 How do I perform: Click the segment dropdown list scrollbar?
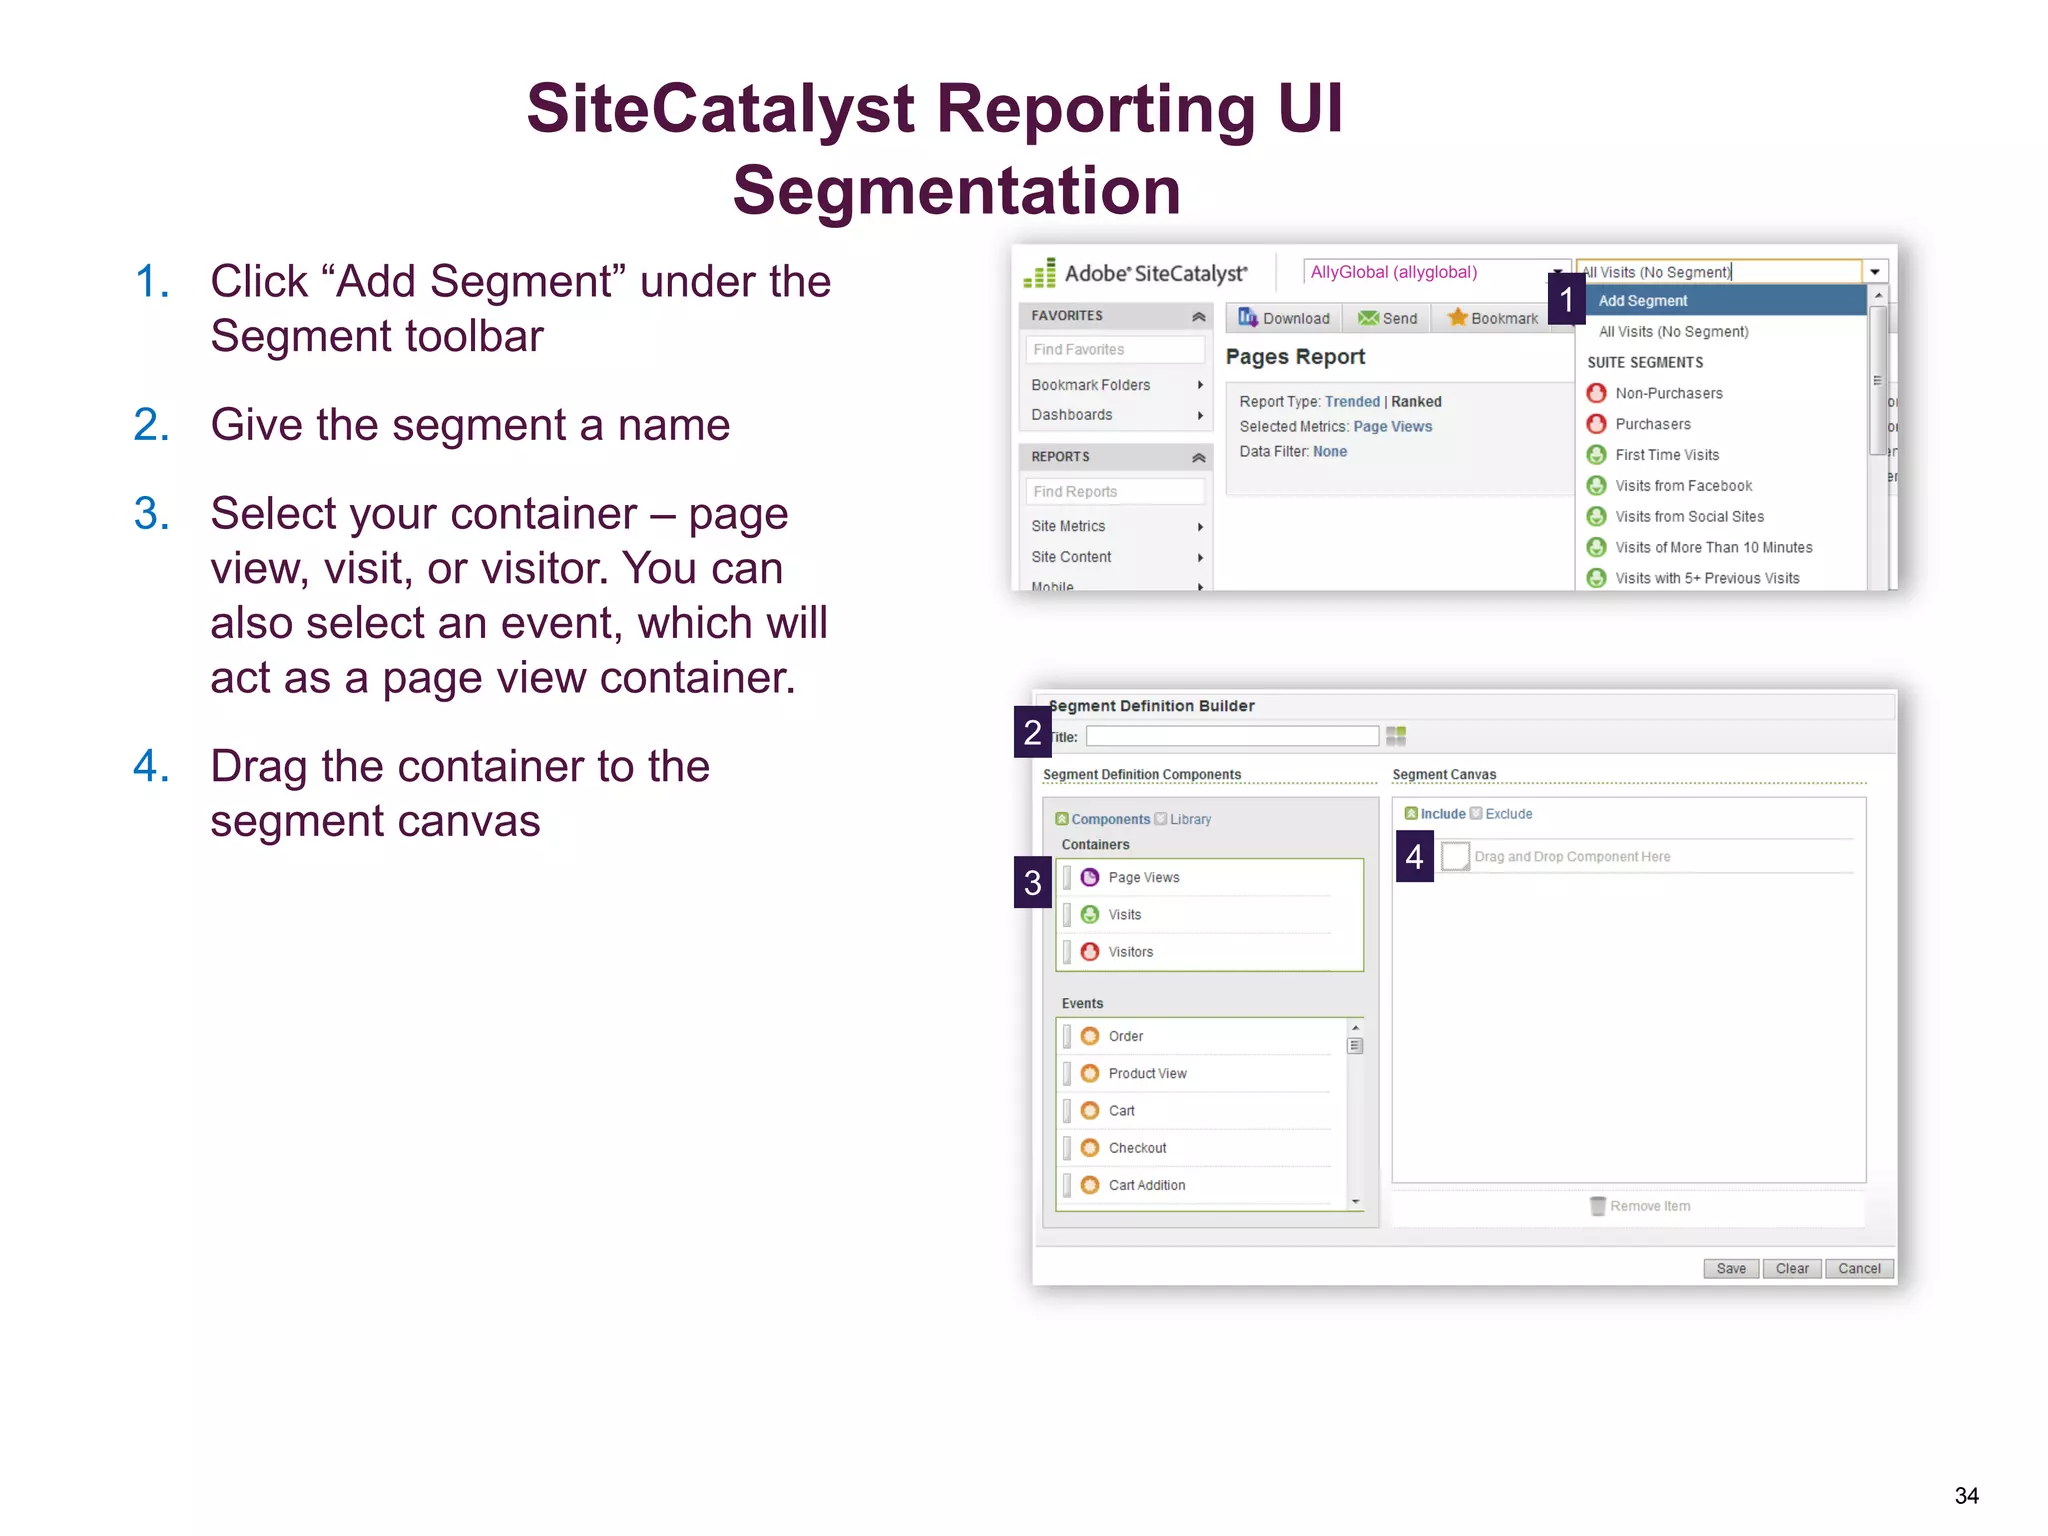(x=1878, y=380)
